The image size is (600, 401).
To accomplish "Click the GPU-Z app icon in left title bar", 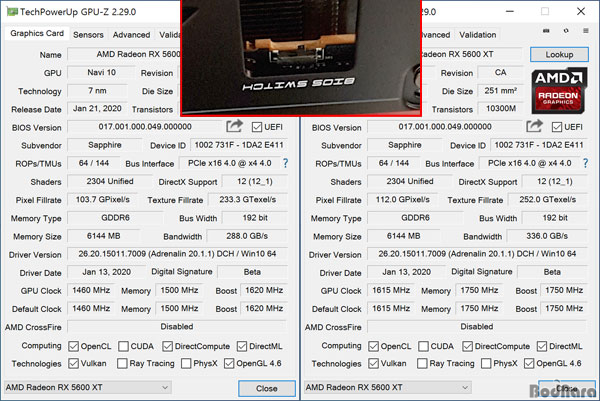I will point(12,11).
